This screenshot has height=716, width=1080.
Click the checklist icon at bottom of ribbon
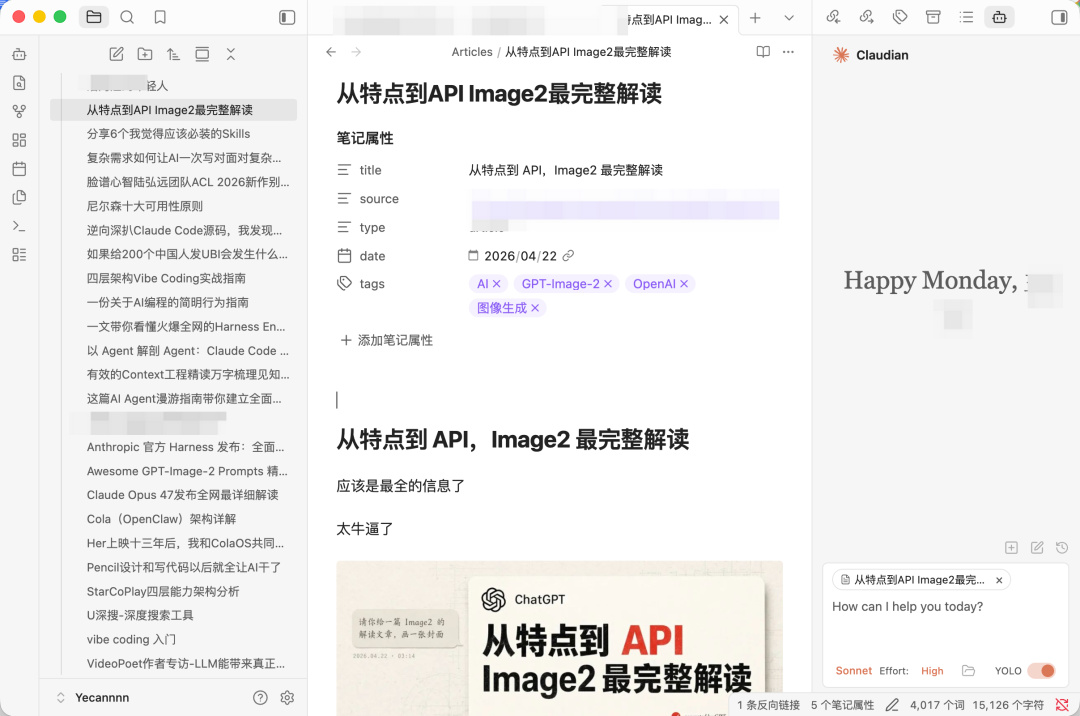(x=19, y=255)
